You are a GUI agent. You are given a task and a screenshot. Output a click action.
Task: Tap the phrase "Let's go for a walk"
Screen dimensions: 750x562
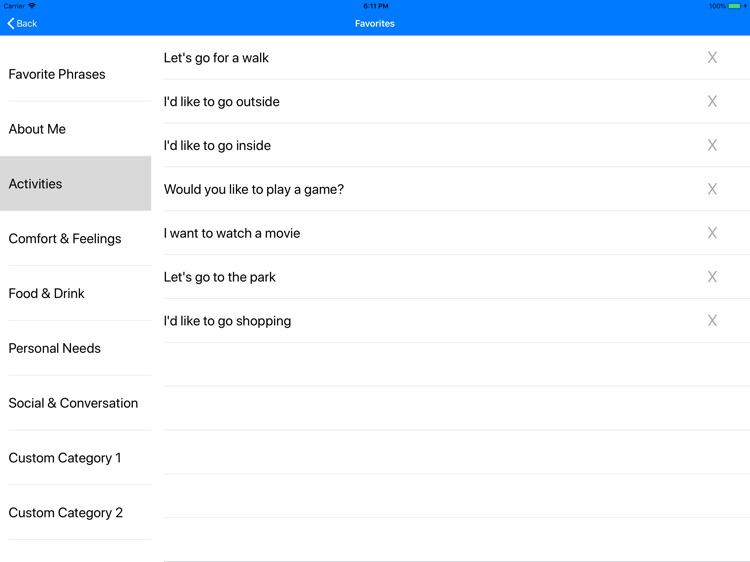pyautogui.click(x=216, y=58)
